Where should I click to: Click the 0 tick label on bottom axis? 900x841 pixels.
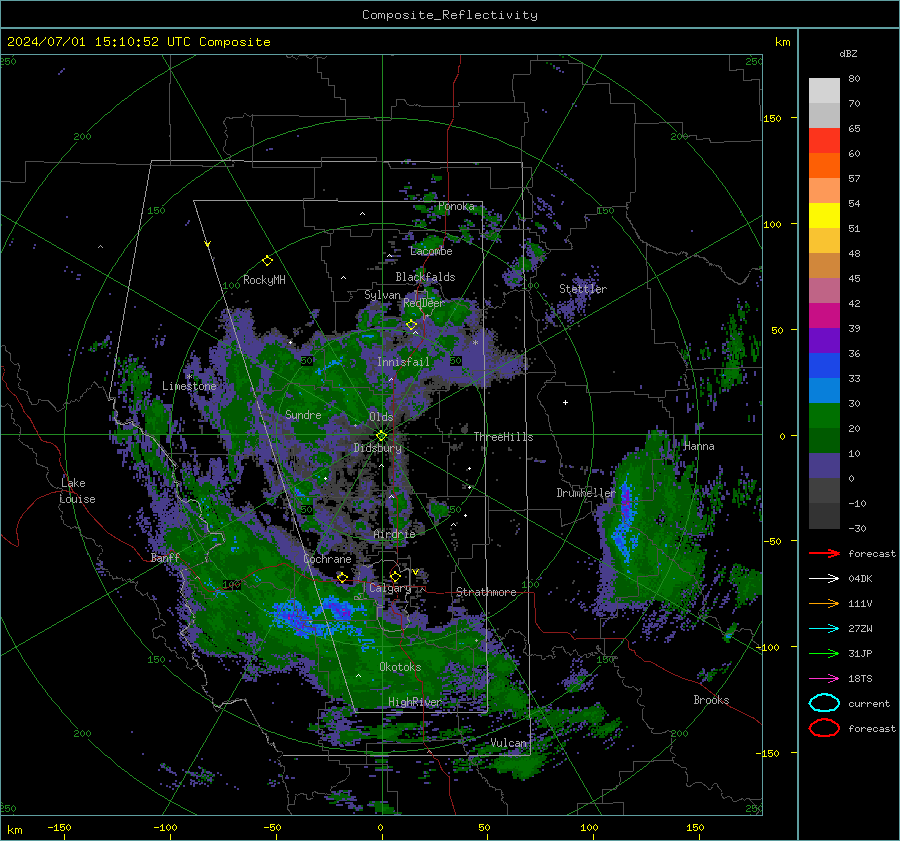pyautogui.click(x=381, y=828)
